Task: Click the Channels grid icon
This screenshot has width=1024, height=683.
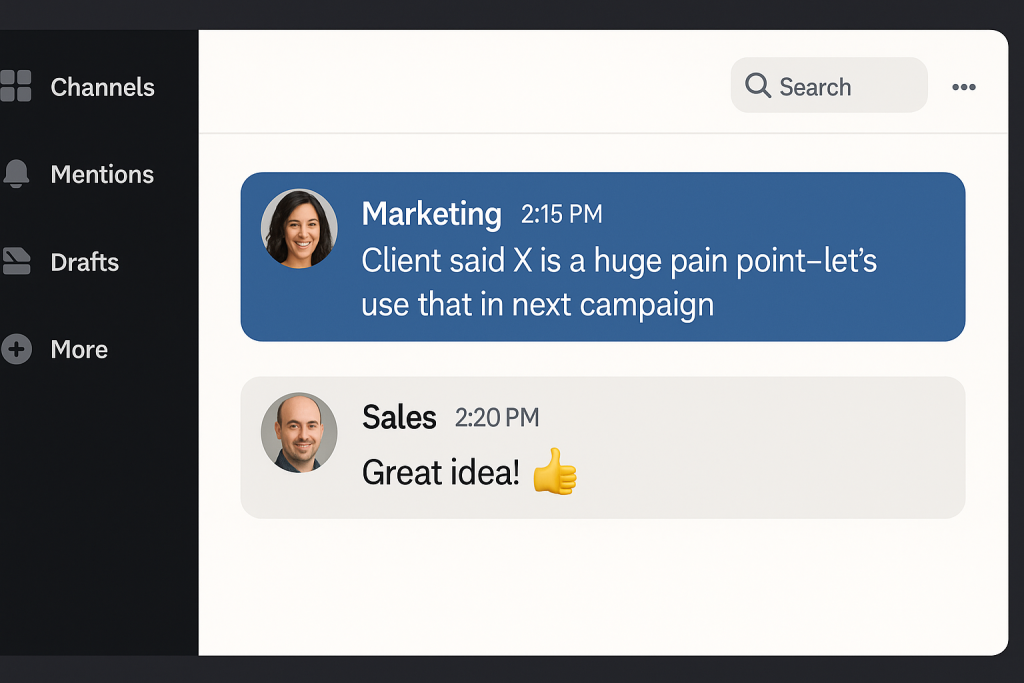Action: point(15,87)
